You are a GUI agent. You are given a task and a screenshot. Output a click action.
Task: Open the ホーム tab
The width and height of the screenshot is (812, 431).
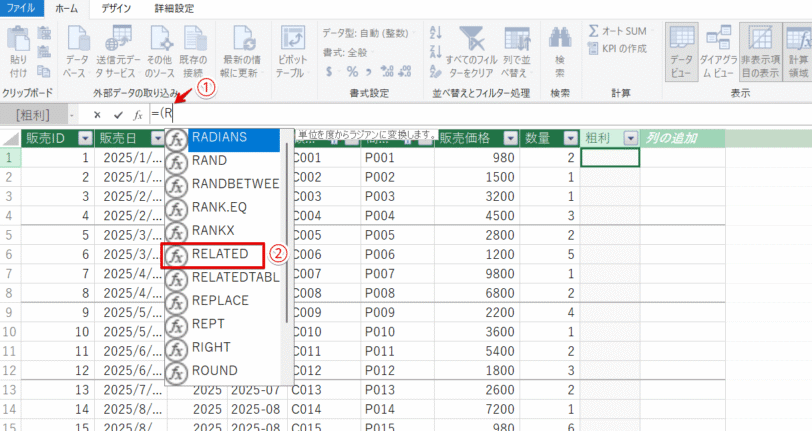point(66,8)
